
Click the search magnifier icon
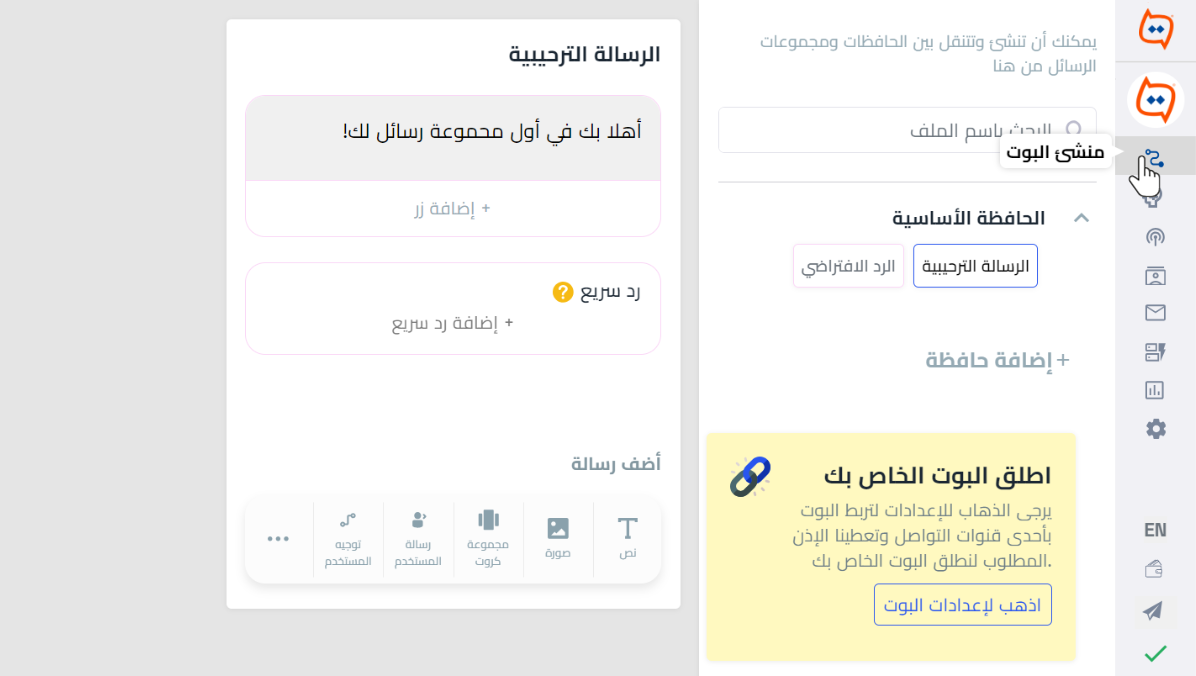pyautogui.click(x=1074, y=130)
